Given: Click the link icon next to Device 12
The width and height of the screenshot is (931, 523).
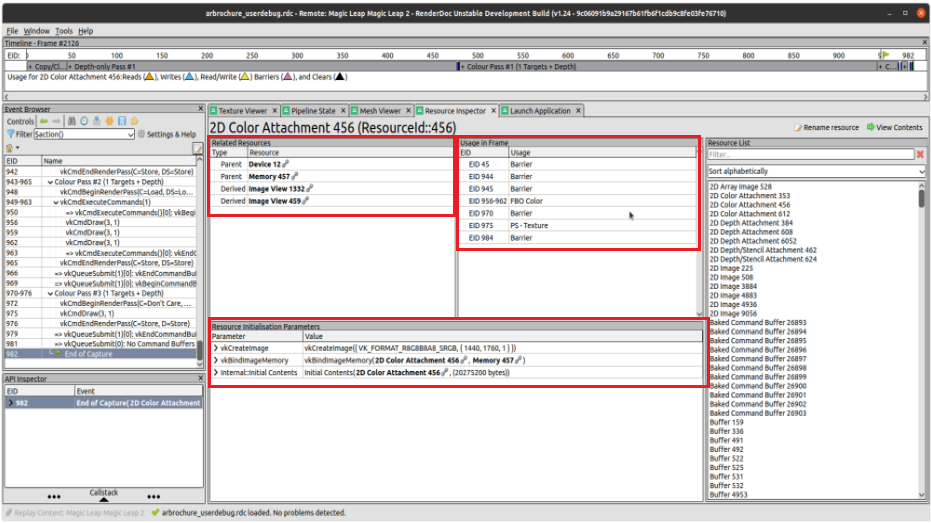Looking at the screenshot, I should pyautogui.click(x=286, y=164).
